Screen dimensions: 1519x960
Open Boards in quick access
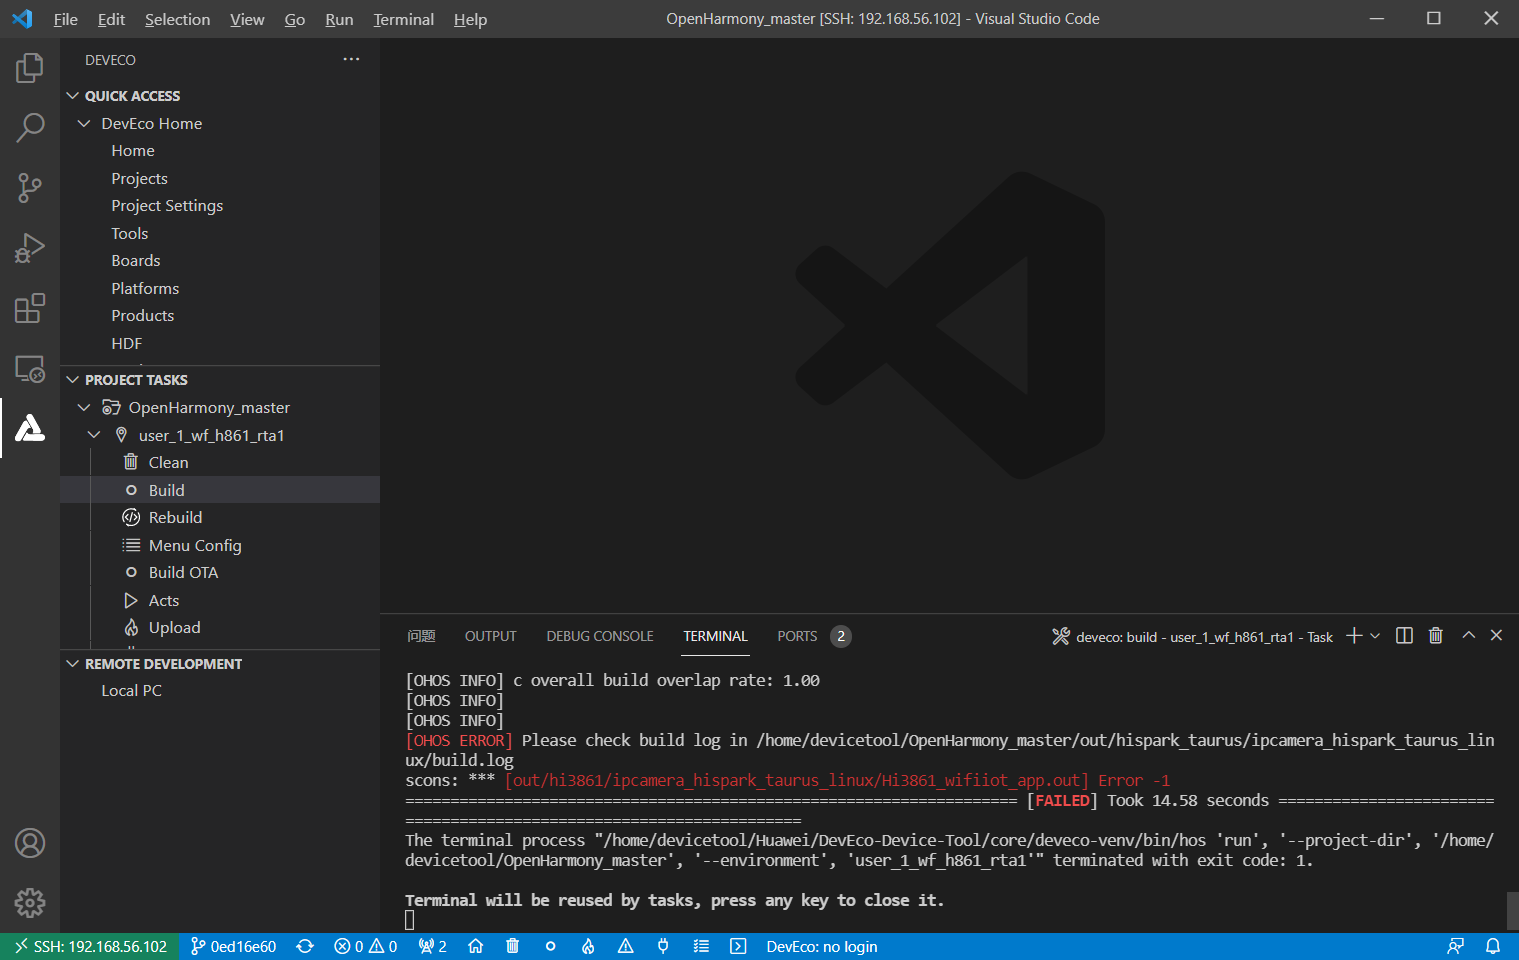(x=220, y=261)
